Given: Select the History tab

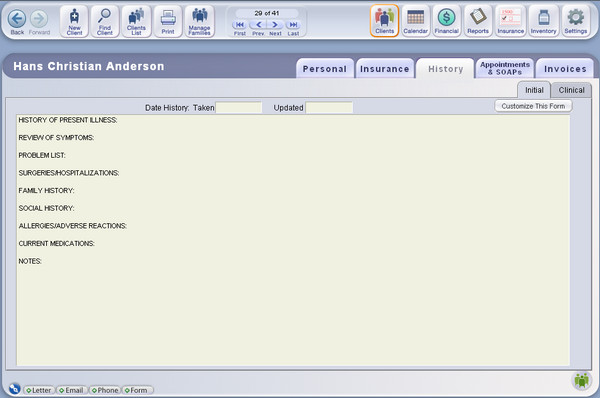Looking at the screenshot, I should [x=445, y=69].
